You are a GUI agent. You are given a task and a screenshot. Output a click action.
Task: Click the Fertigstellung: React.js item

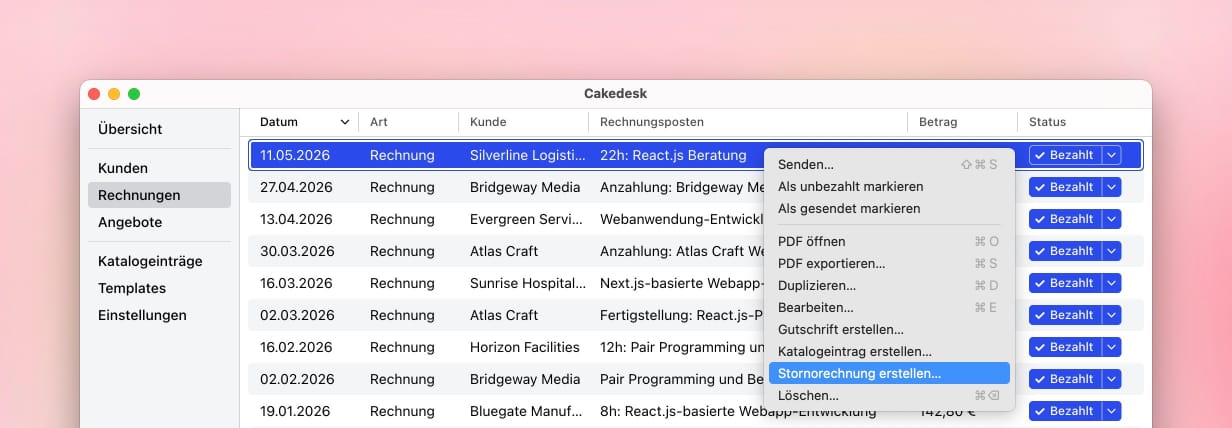tap(683, 315)
